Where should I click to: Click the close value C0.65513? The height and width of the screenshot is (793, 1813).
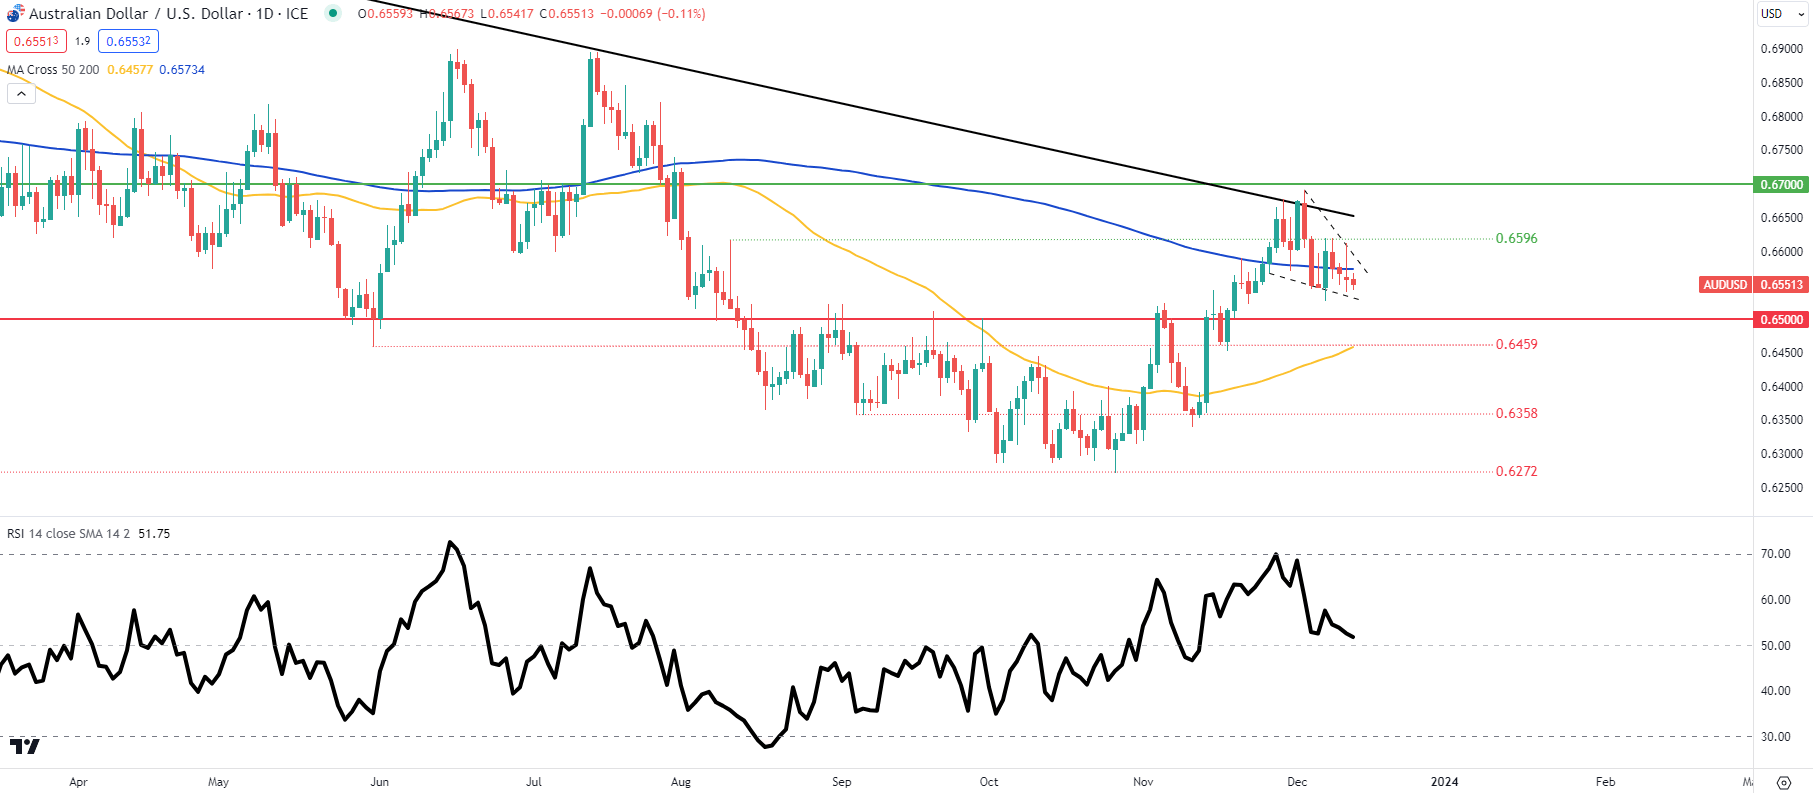567,14
